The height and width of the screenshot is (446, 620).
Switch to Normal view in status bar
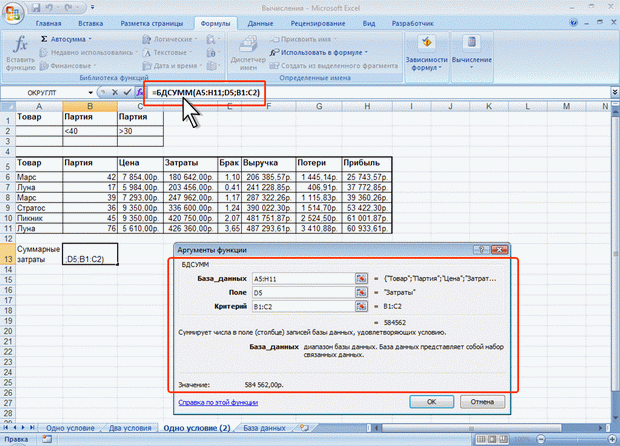481,439
